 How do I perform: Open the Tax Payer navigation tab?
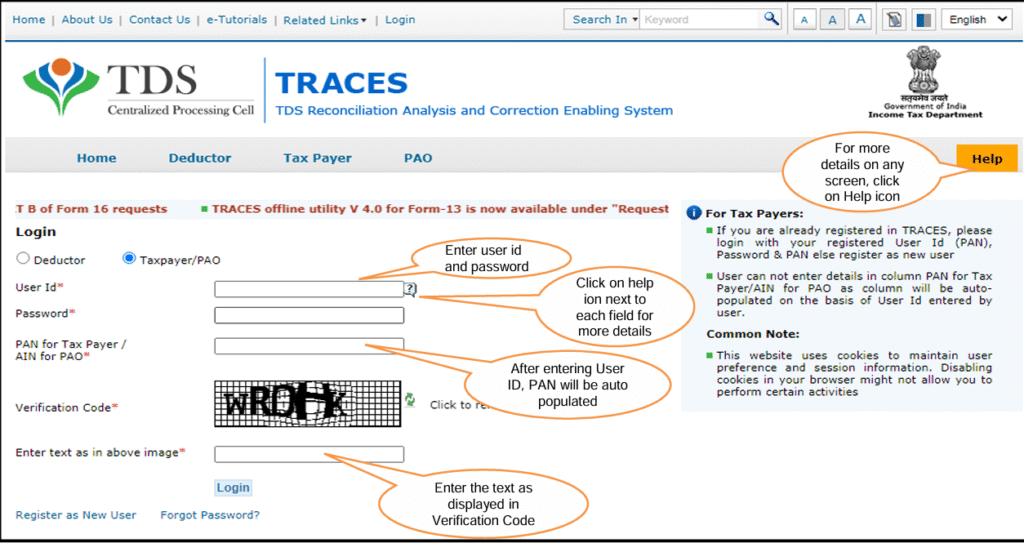click(x=317, y=158)
